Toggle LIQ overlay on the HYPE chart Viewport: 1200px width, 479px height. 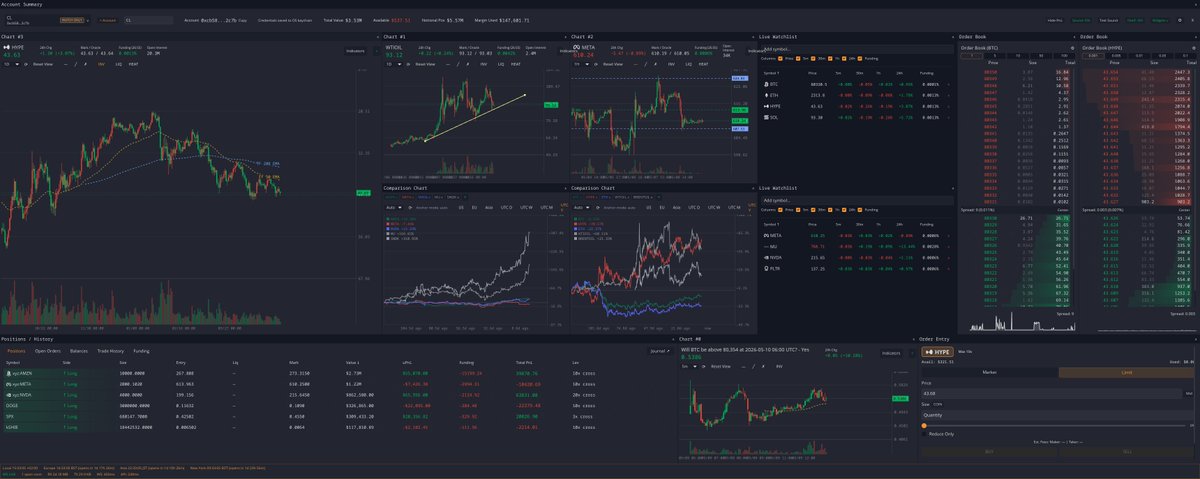tap(118, 64)
